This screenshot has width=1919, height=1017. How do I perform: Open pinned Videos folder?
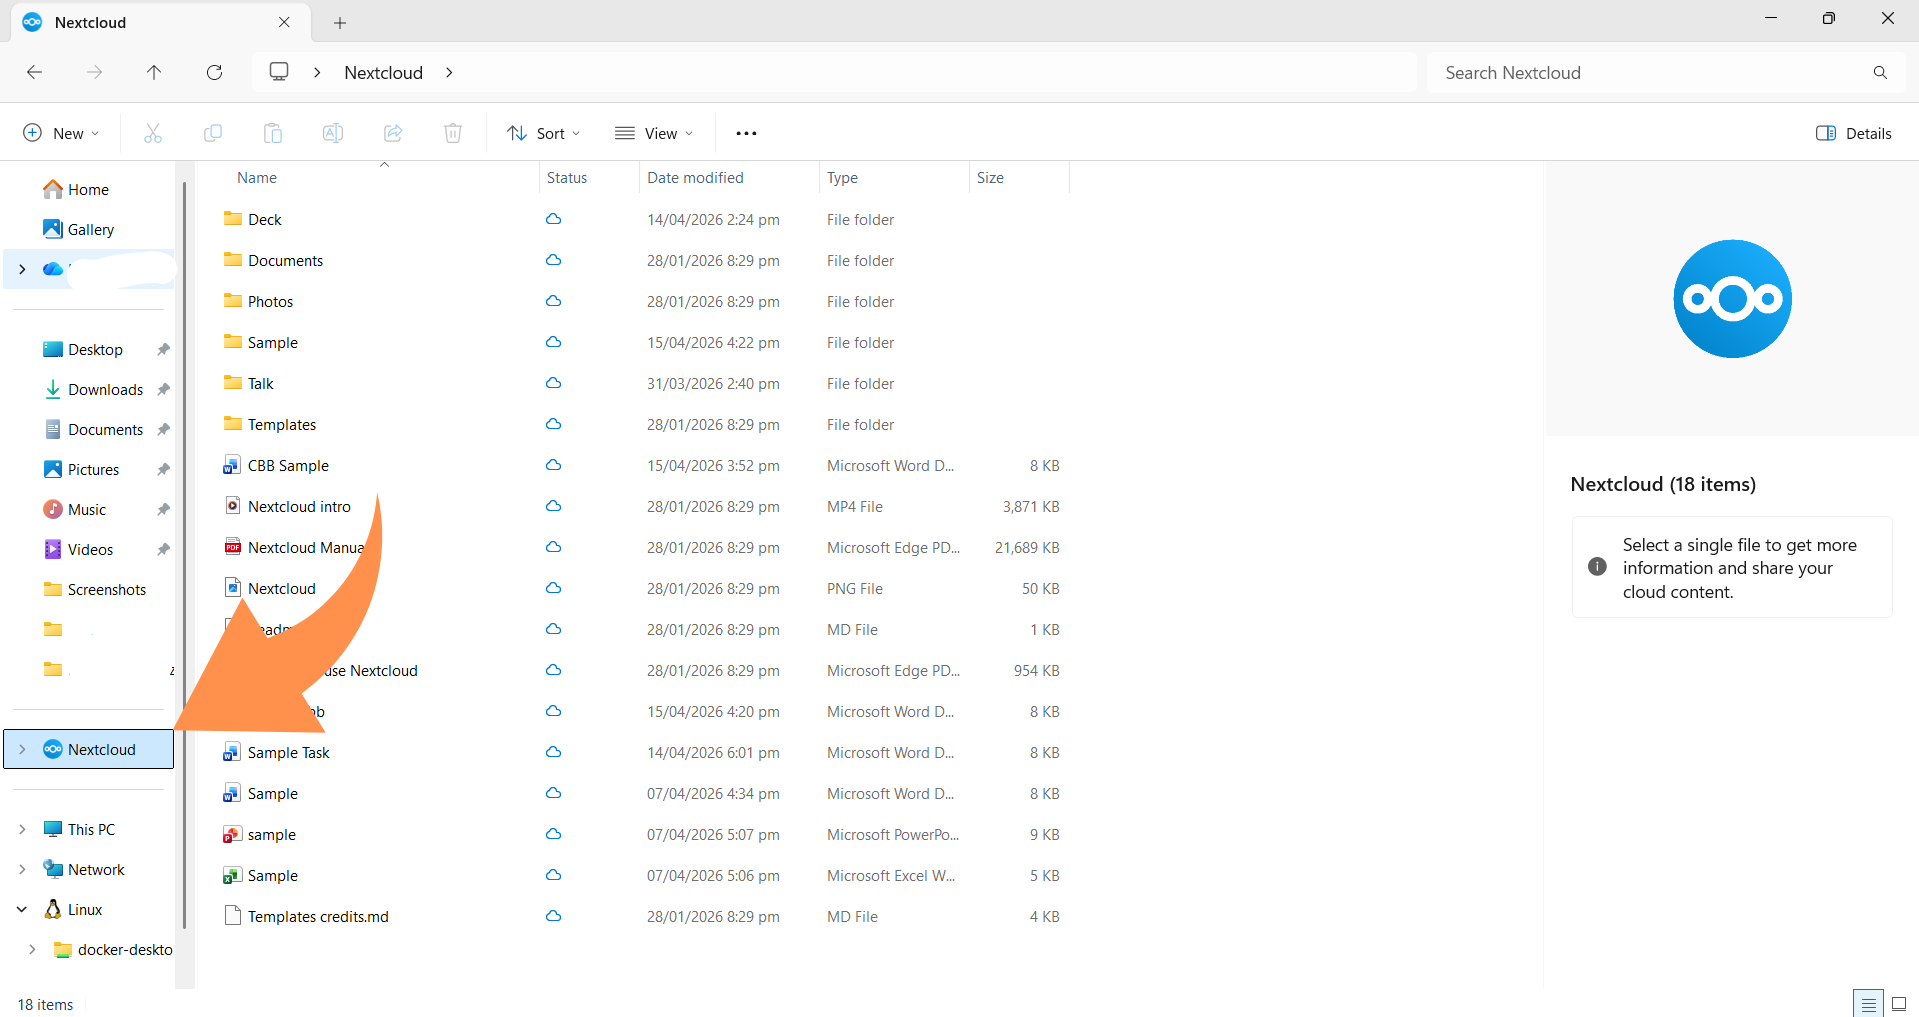(x=90, y=549)
